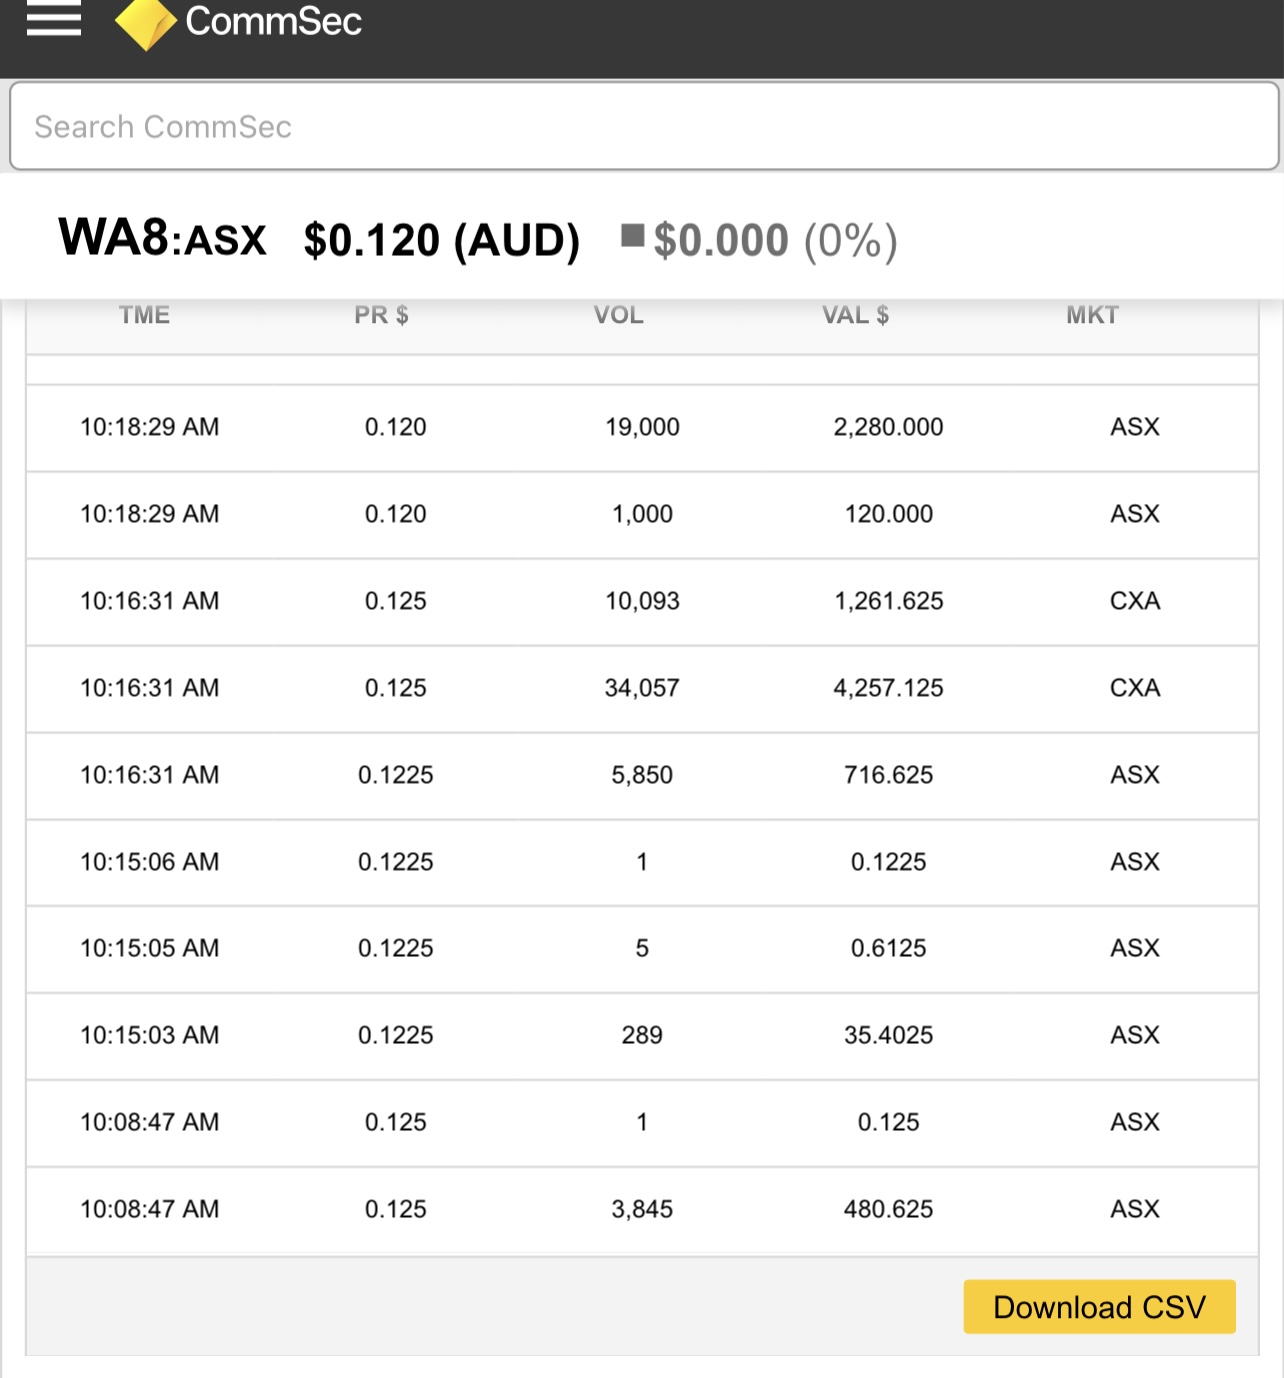
Task: Sort by the PR $ column header
Action: (381, 315)
